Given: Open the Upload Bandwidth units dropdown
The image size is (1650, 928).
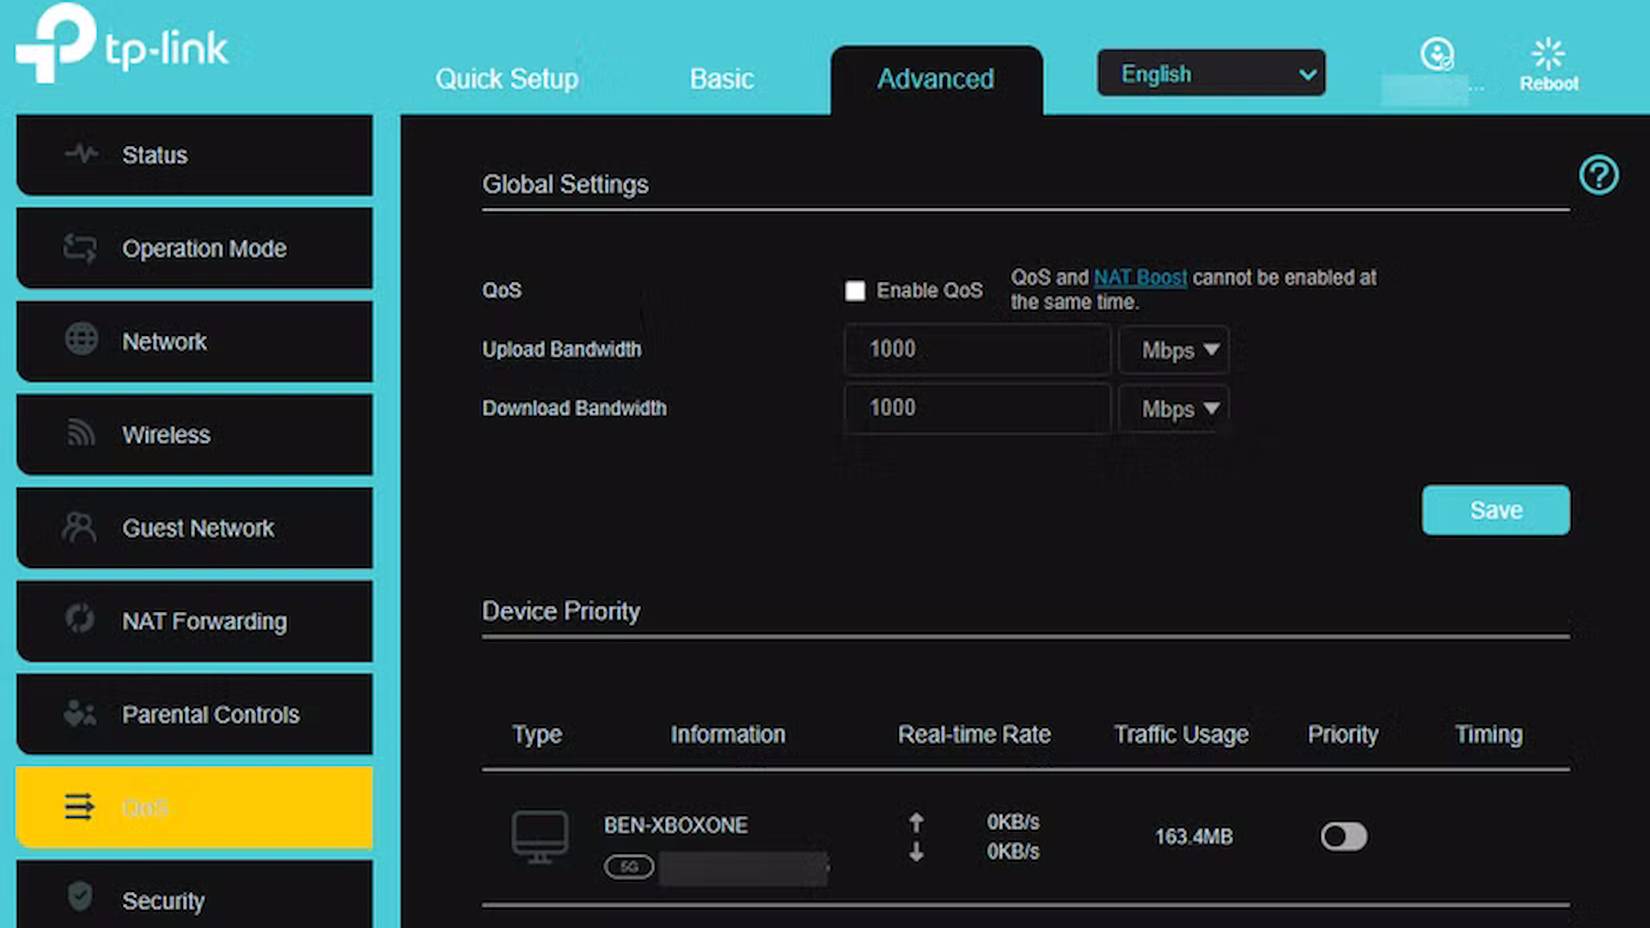Looking at the screenshot, I should (x=1174, y=350).
